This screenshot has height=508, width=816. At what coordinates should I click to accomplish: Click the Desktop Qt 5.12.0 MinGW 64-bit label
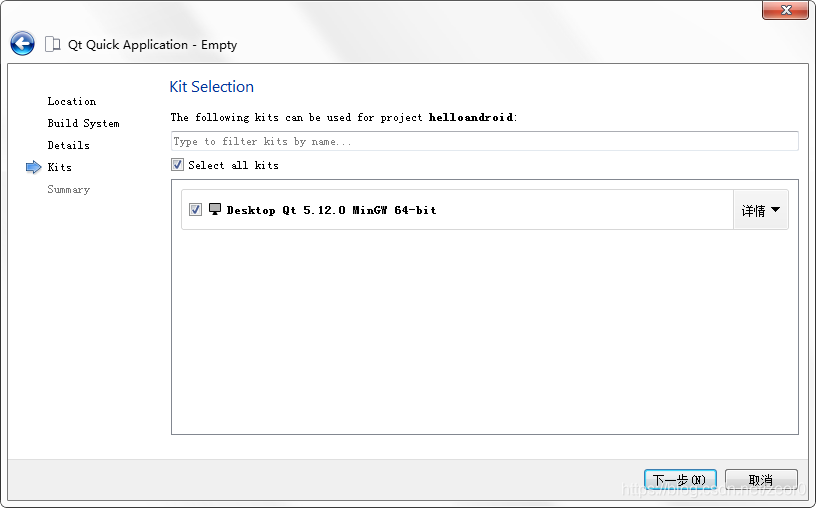pyautogui.click(x=332, y=210)
